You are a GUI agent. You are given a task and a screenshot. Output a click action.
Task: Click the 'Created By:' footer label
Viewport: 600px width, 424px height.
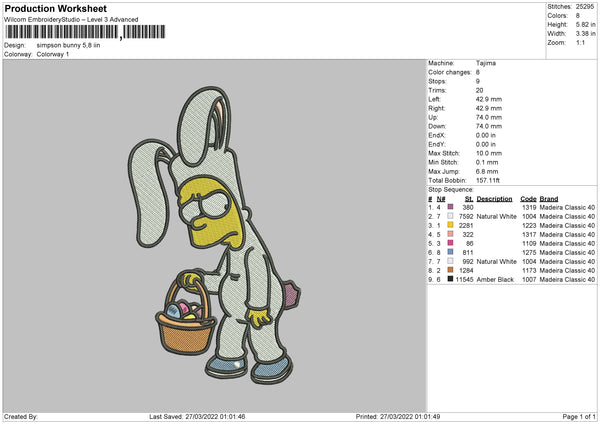pyautogui.click(x=21, y=416)
